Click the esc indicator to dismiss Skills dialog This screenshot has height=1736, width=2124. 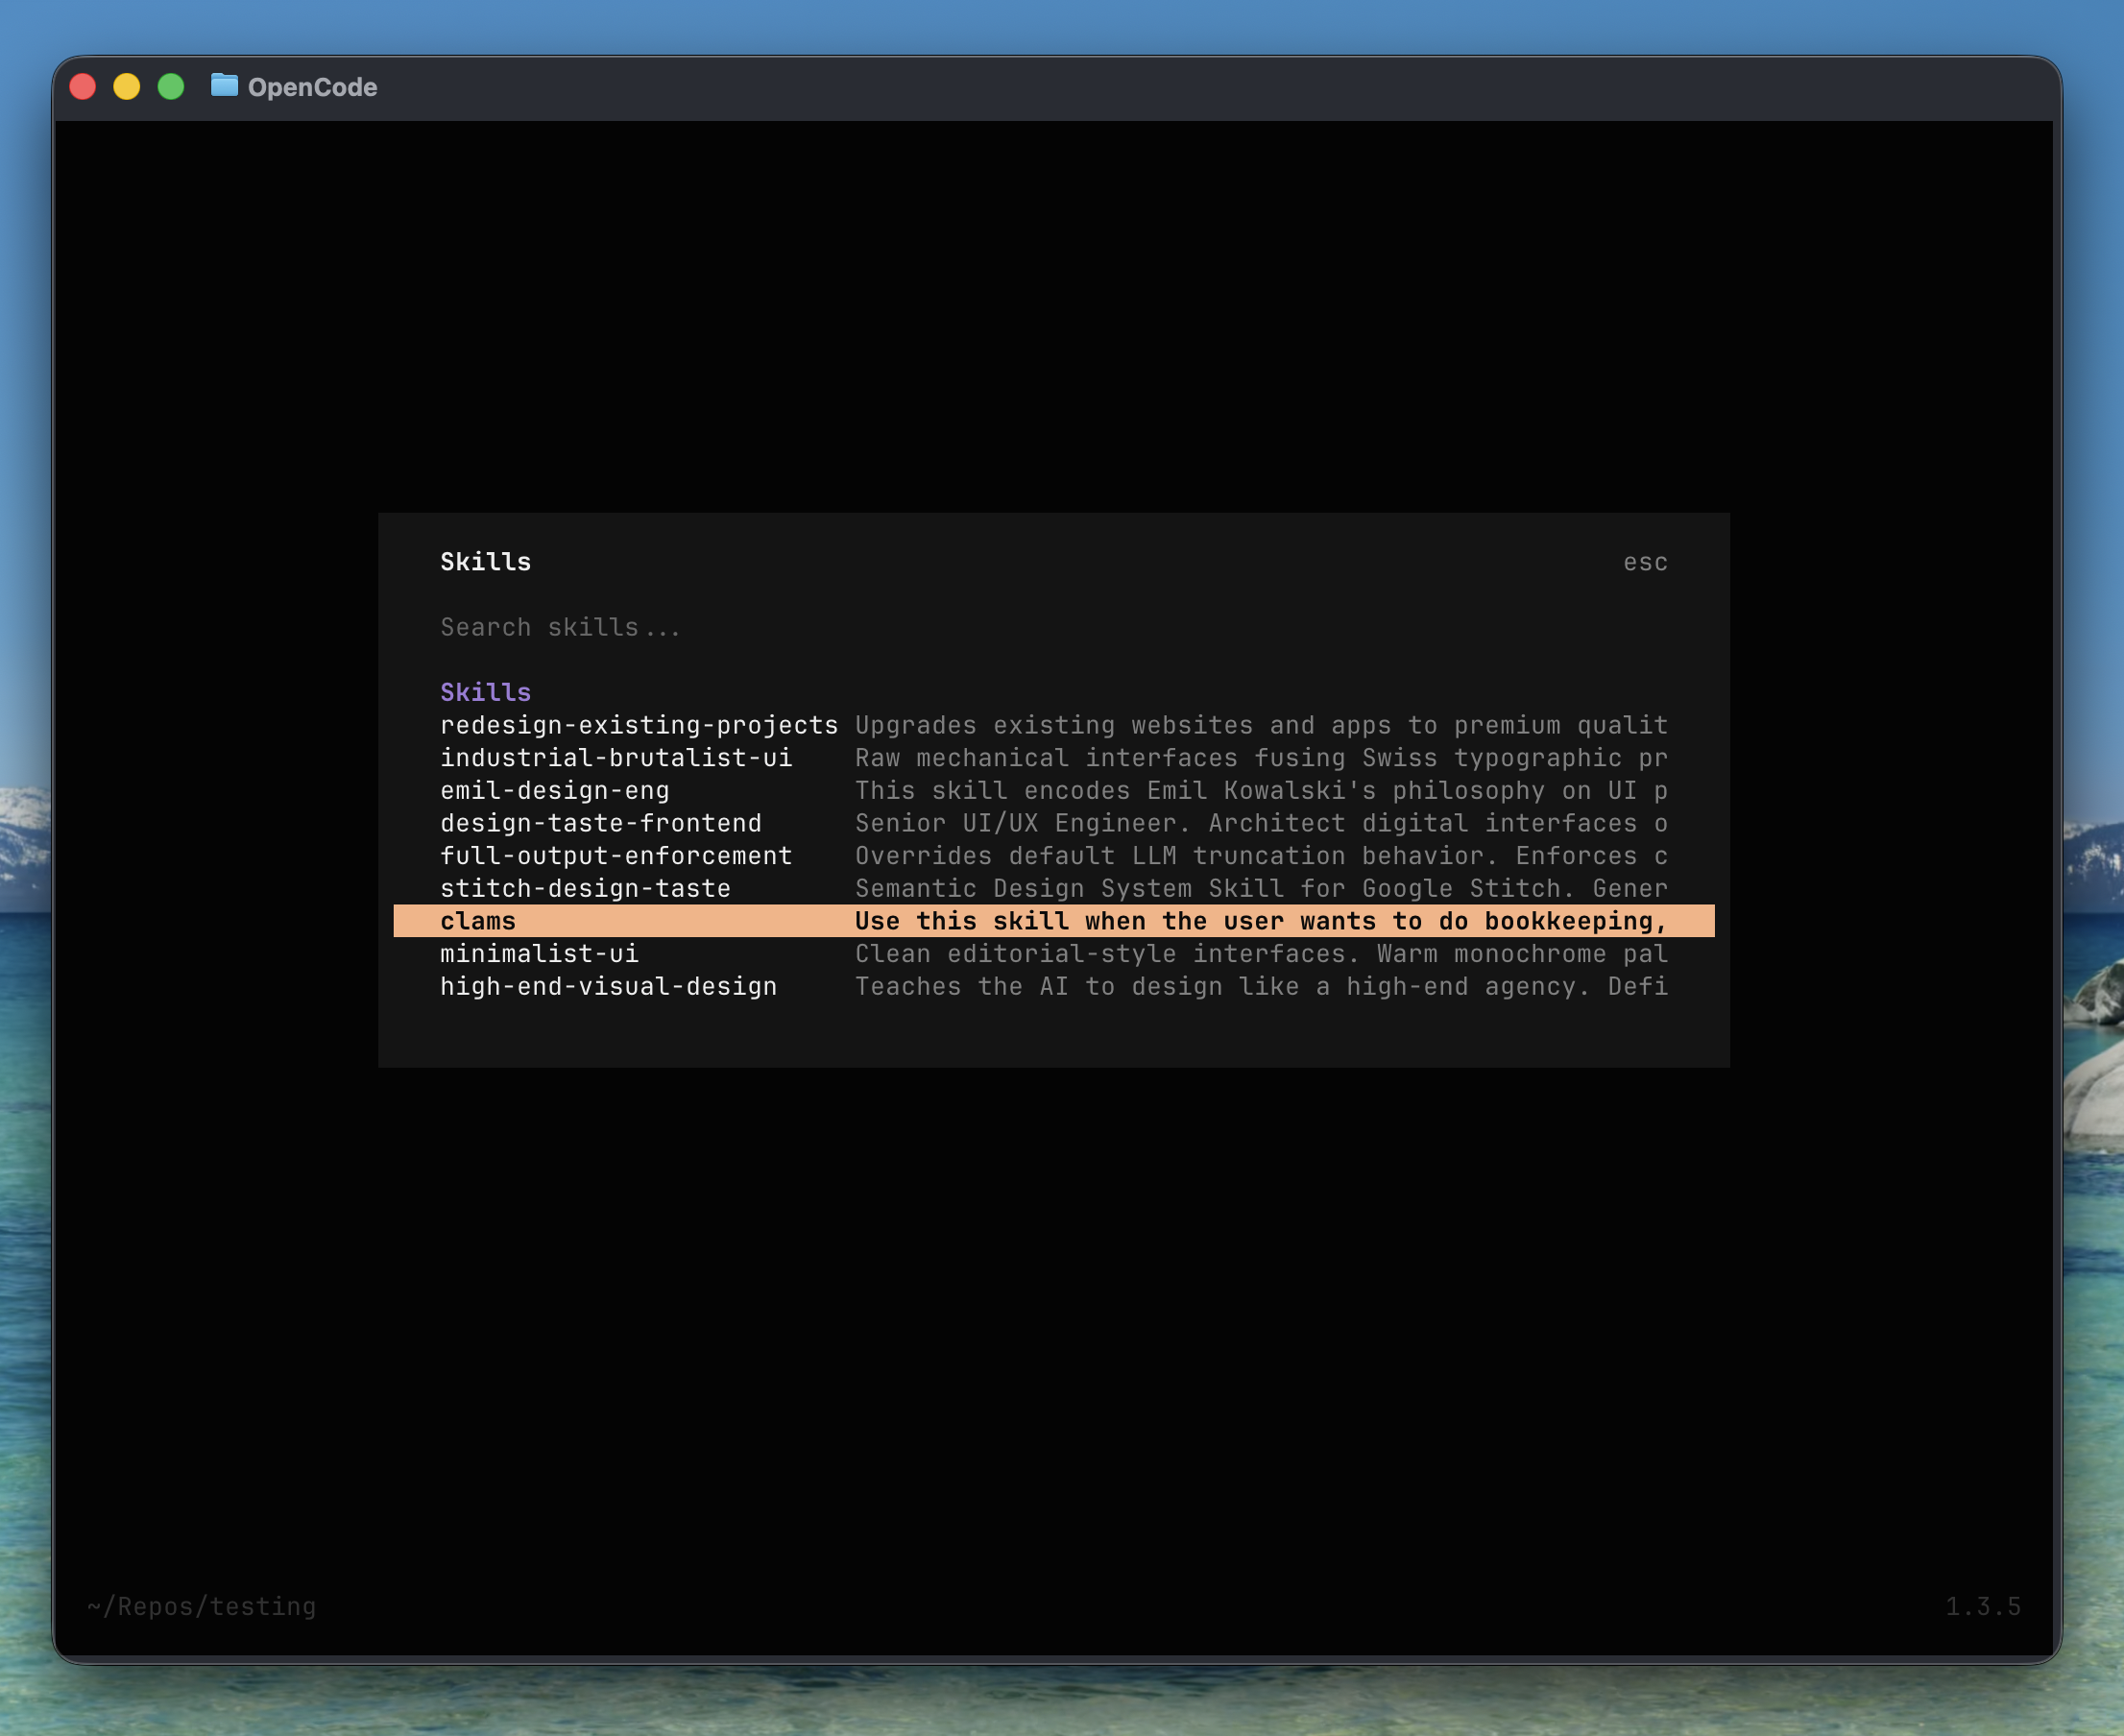(1645, 561)
